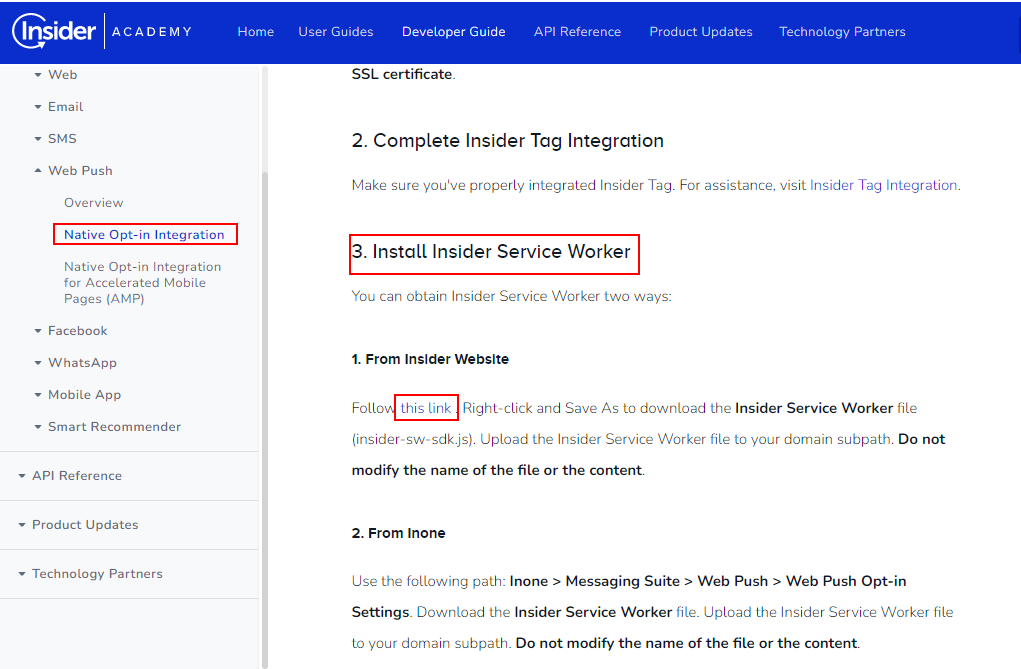Go to Developer Guide top tab

coord(453,32)
